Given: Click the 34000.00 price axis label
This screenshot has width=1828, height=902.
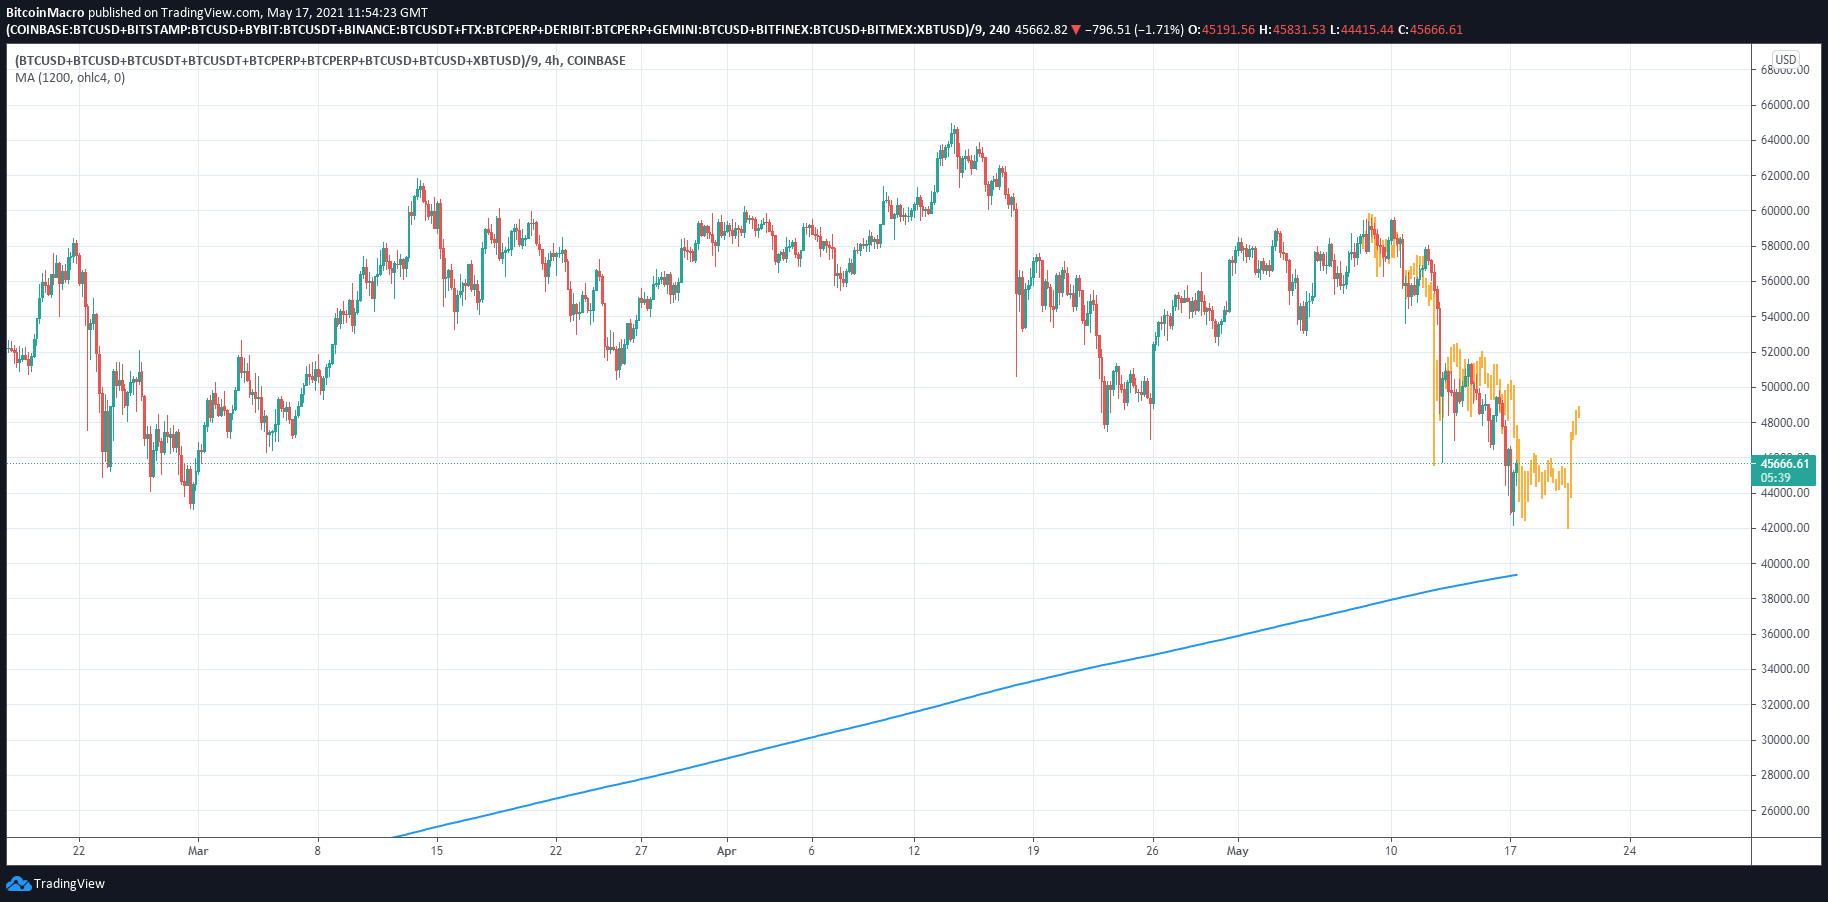Looking at the screenshot, I should [x=1785, y=669].
